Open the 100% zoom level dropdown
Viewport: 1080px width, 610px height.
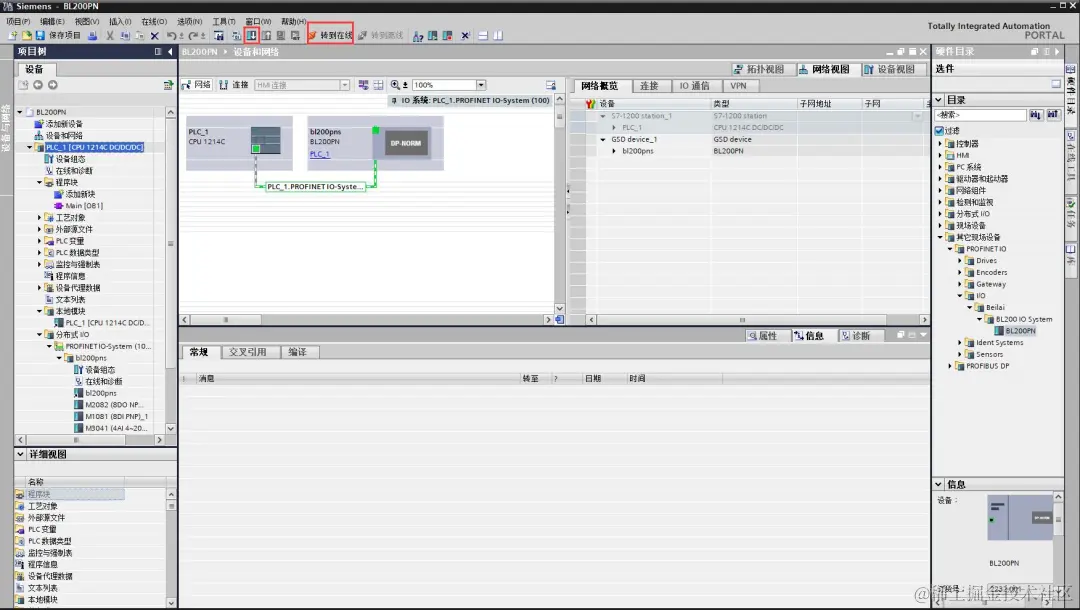(481, 85)
